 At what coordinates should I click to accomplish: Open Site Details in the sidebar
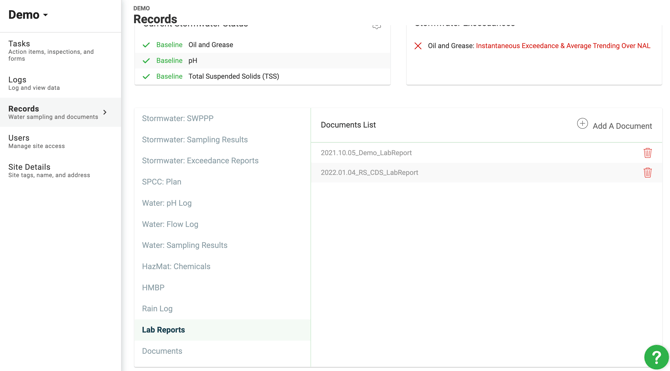60,171
